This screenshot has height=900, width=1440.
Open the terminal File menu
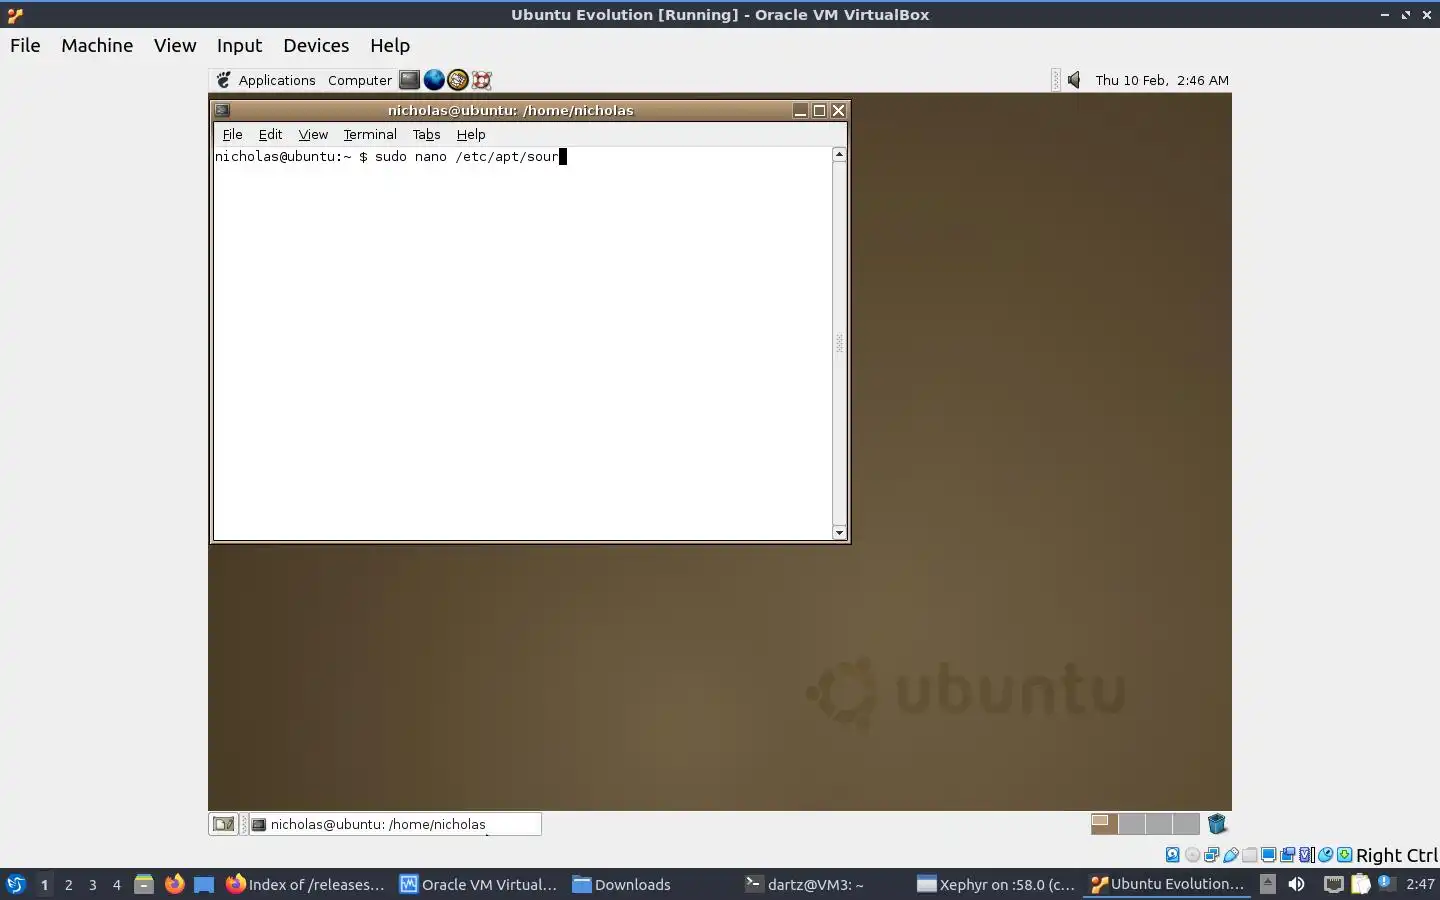pyautogui.click(x=232, y=134)
